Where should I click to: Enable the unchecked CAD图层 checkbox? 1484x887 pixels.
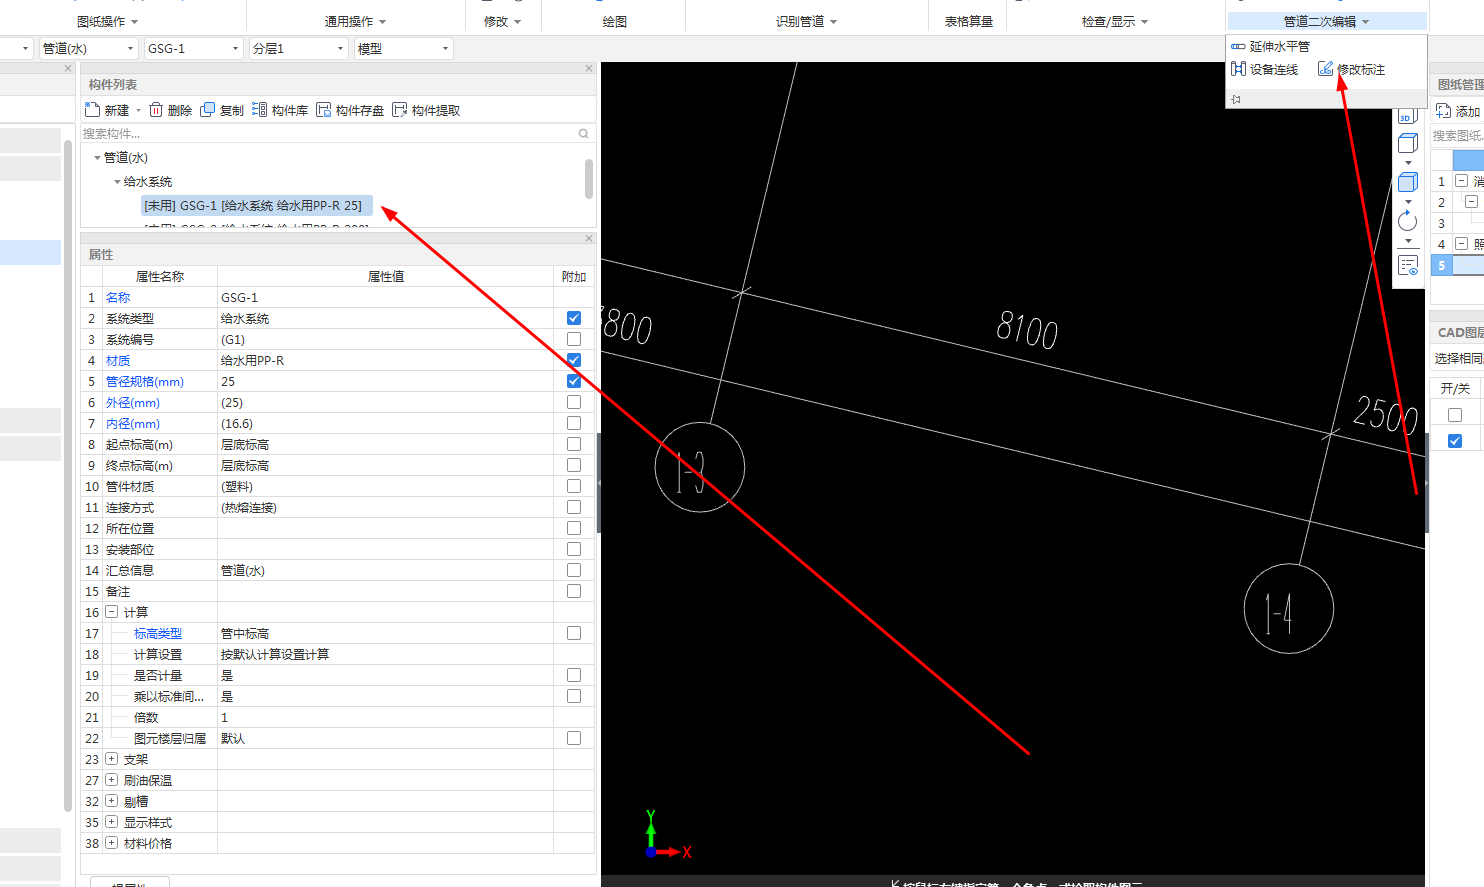(1455, 415)
